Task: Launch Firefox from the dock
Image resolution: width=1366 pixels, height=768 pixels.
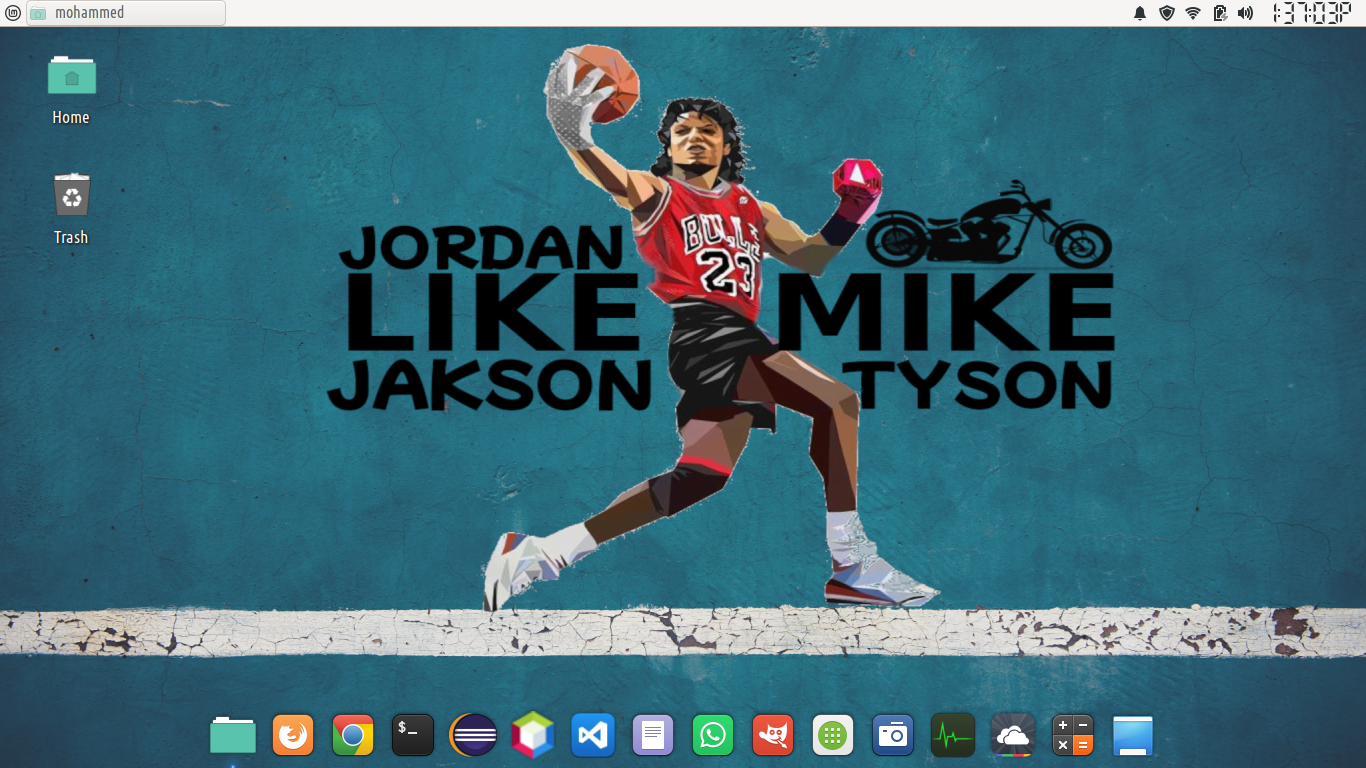Action: 293,735
